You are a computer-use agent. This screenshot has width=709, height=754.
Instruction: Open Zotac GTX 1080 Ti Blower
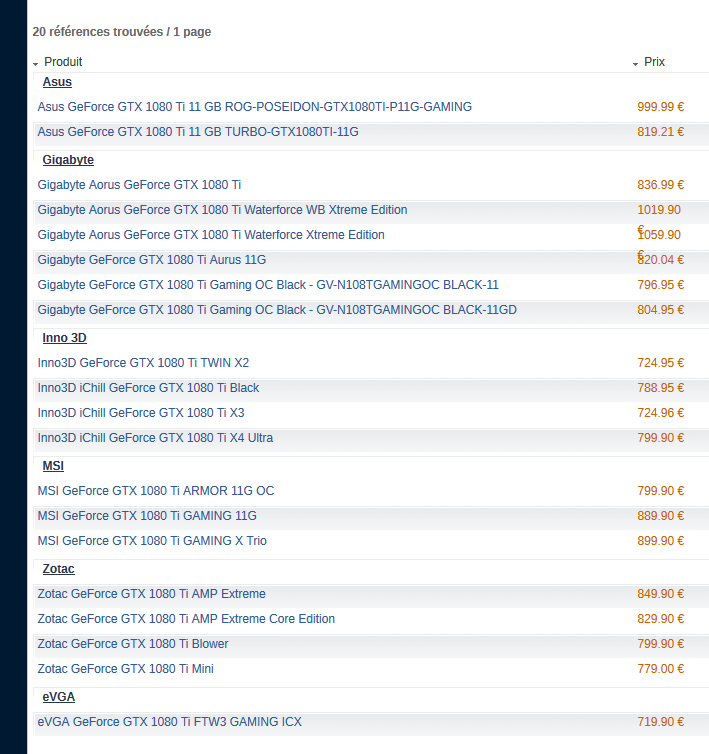pyautogui.click(x=133, y=643)
